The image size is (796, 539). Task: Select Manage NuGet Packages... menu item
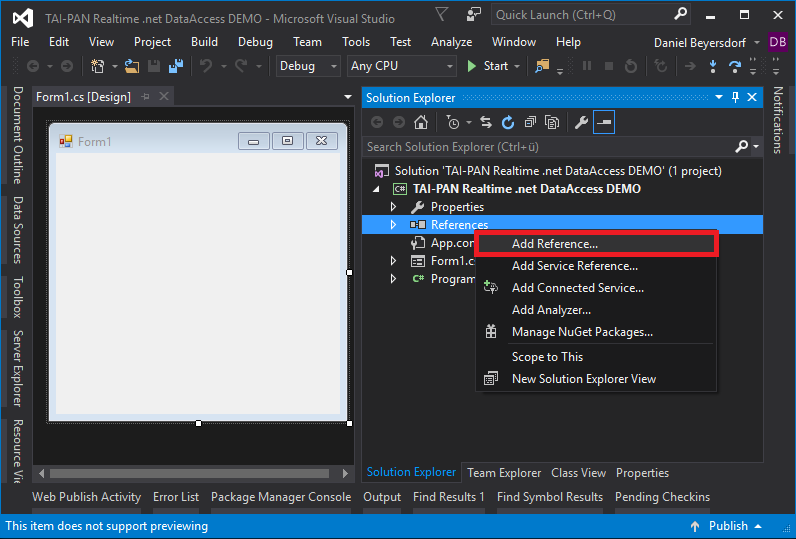coord(596,332)
